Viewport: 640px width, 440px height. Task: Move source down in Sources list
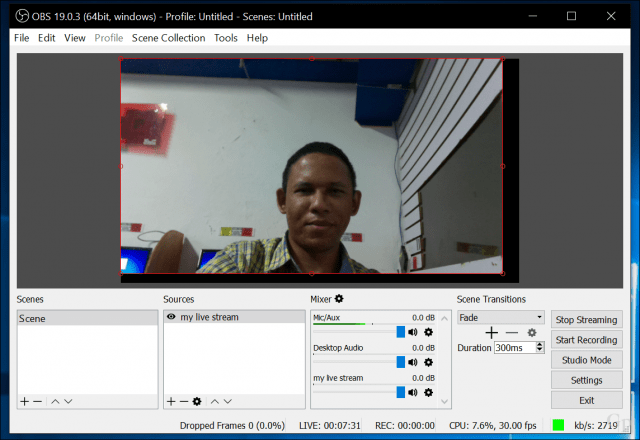pyautogui.click(x=228, y=402)
